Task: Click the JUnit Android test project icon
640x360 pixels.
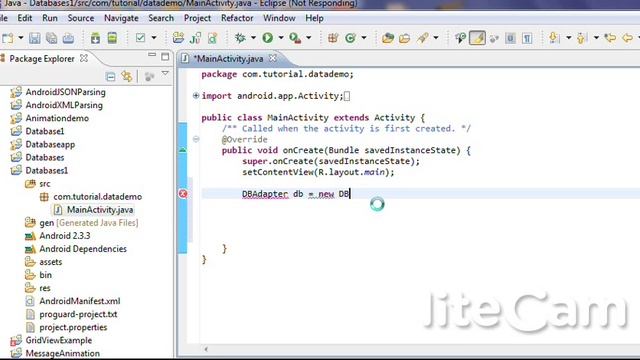Action: [x=196, y=38]
